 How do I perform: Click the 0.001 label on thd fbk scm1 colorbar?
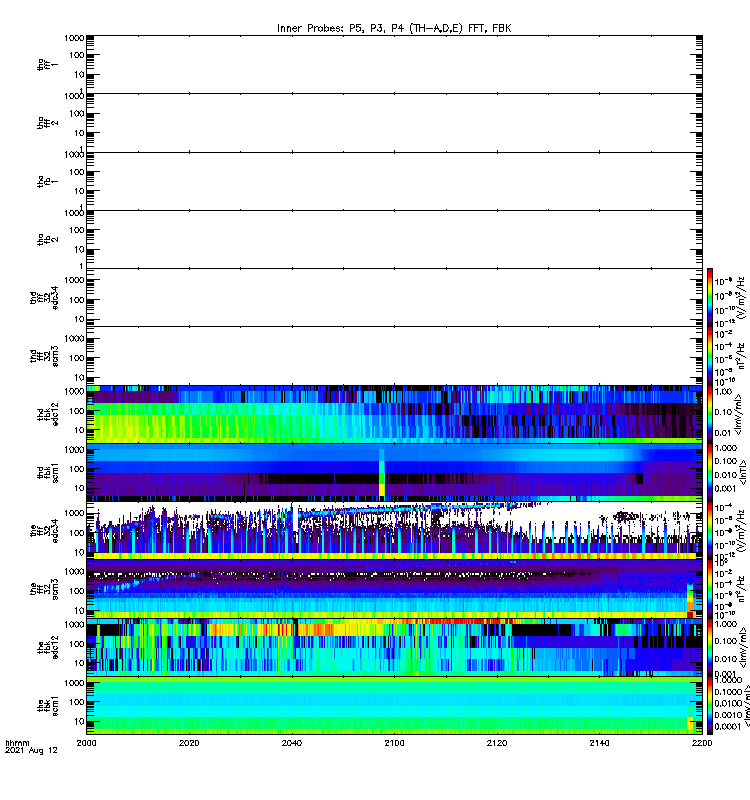[x=726, y=489]
